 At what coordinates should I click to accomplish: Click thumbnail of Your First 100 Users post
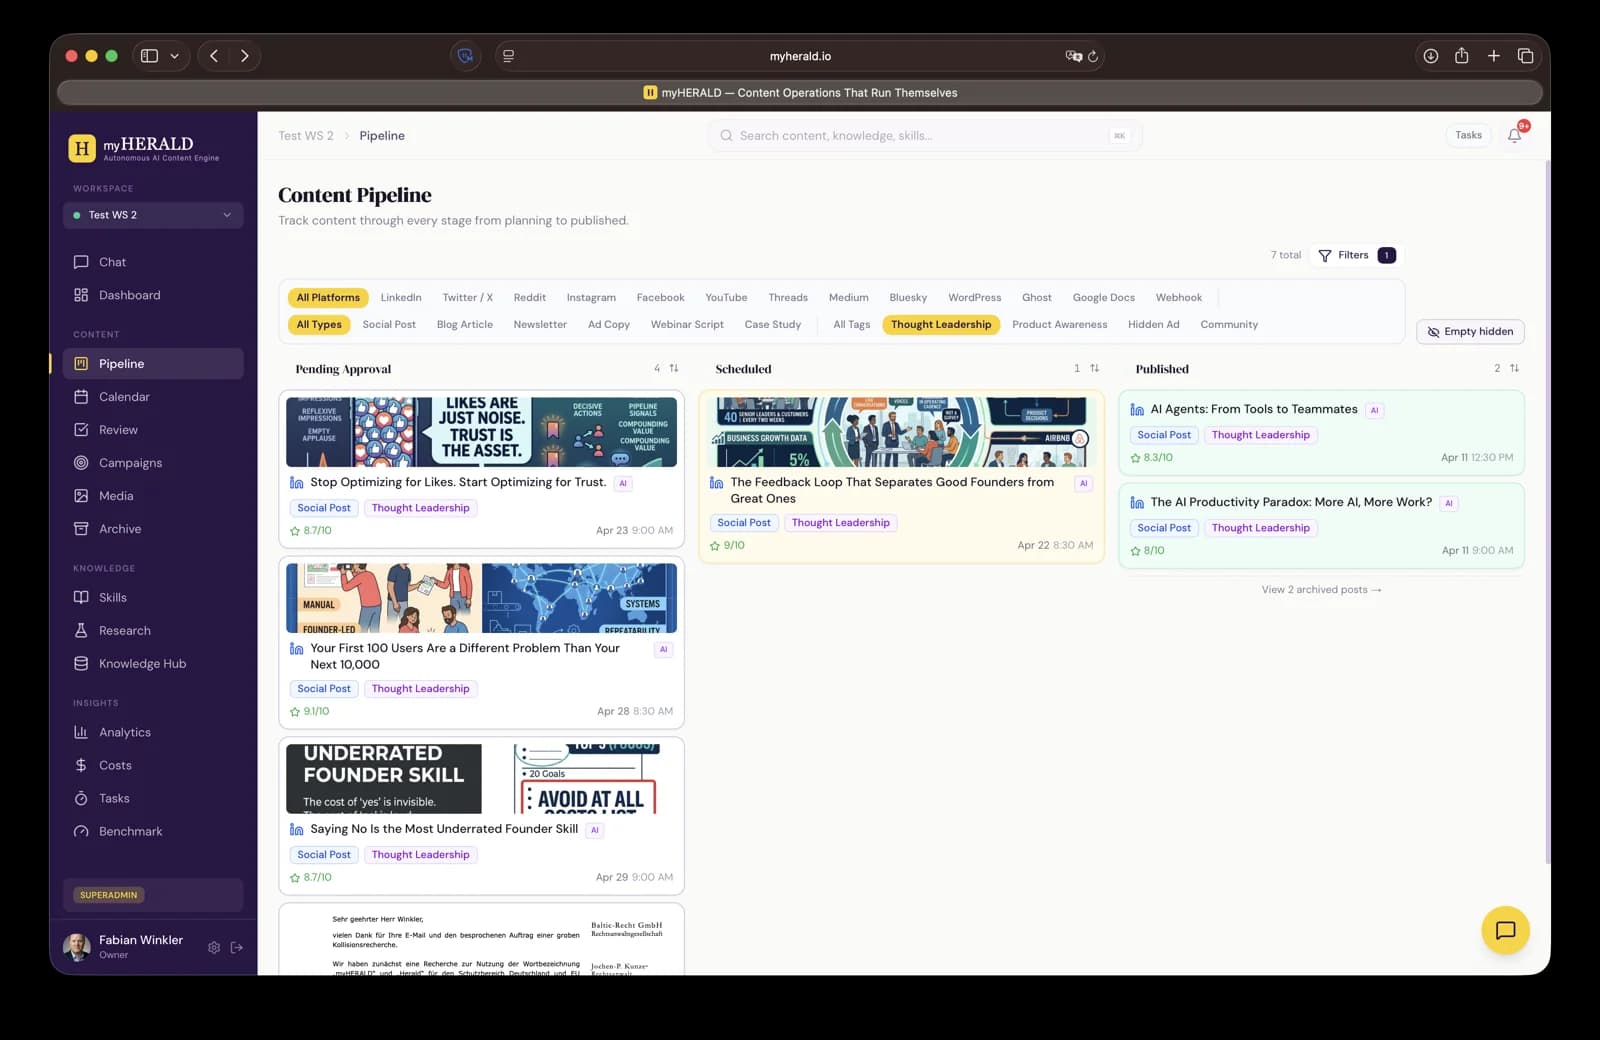pyautogui.click(x=481, y=598)
